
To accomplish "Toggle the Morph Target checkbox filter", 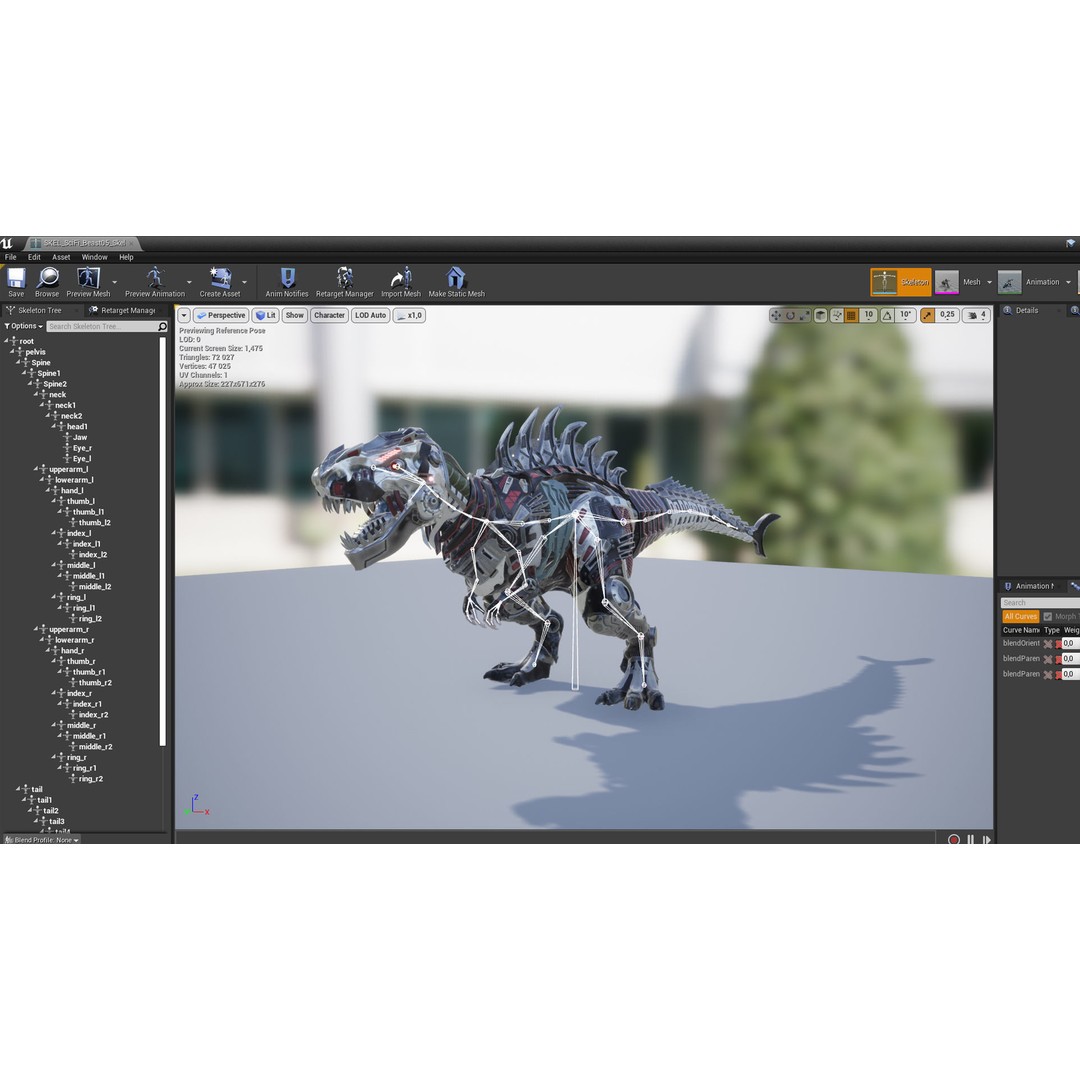I will point(1048,616).
